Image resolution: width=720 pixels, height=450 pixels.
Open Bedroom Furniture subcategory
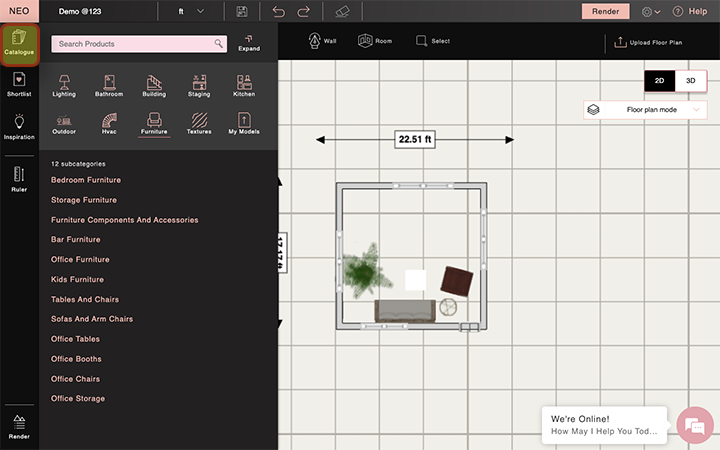[x=86, y=180]
